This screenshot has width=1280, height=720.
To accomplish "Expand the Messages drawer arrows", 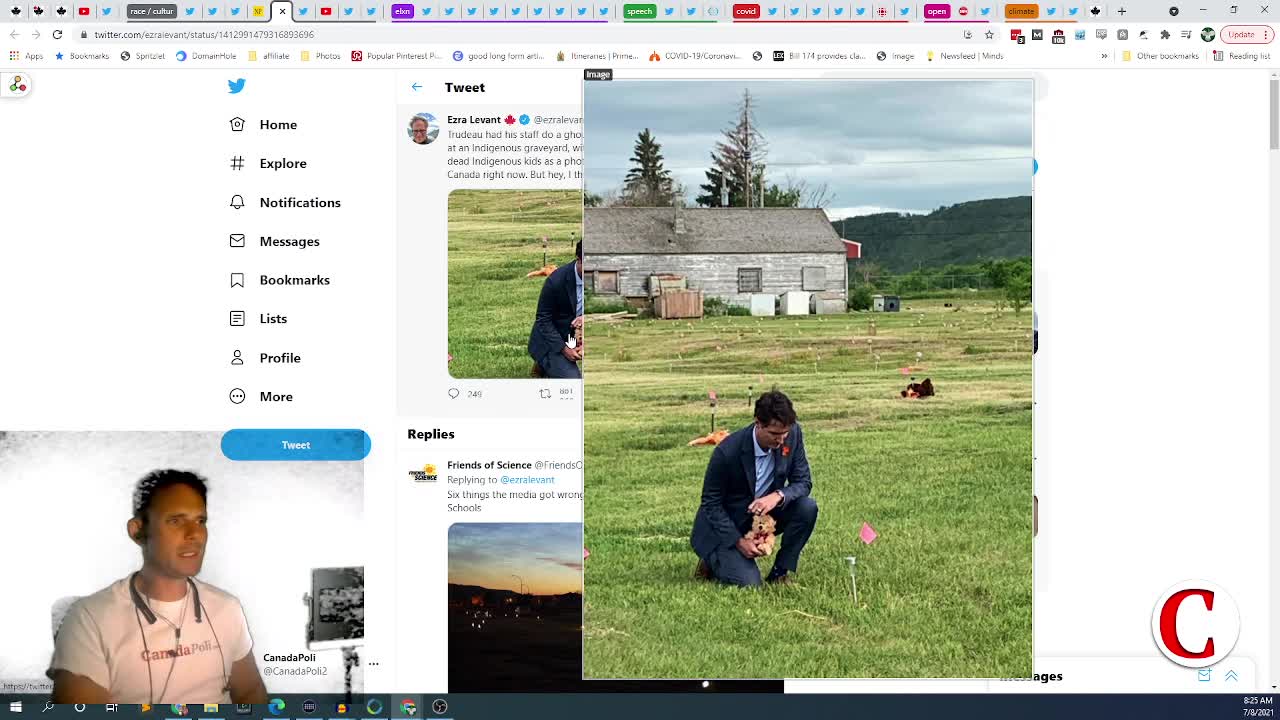I will [1231, 677].
